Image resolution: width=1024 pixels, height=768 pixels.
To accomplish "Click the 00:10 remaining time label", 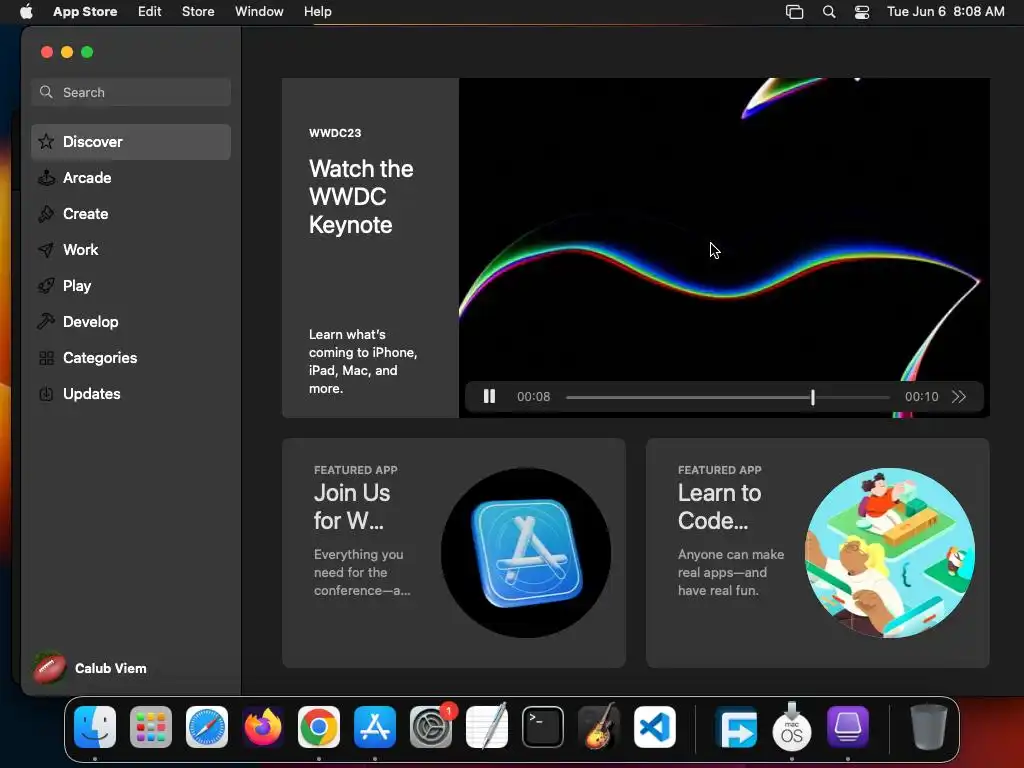I will click(921, 396).
